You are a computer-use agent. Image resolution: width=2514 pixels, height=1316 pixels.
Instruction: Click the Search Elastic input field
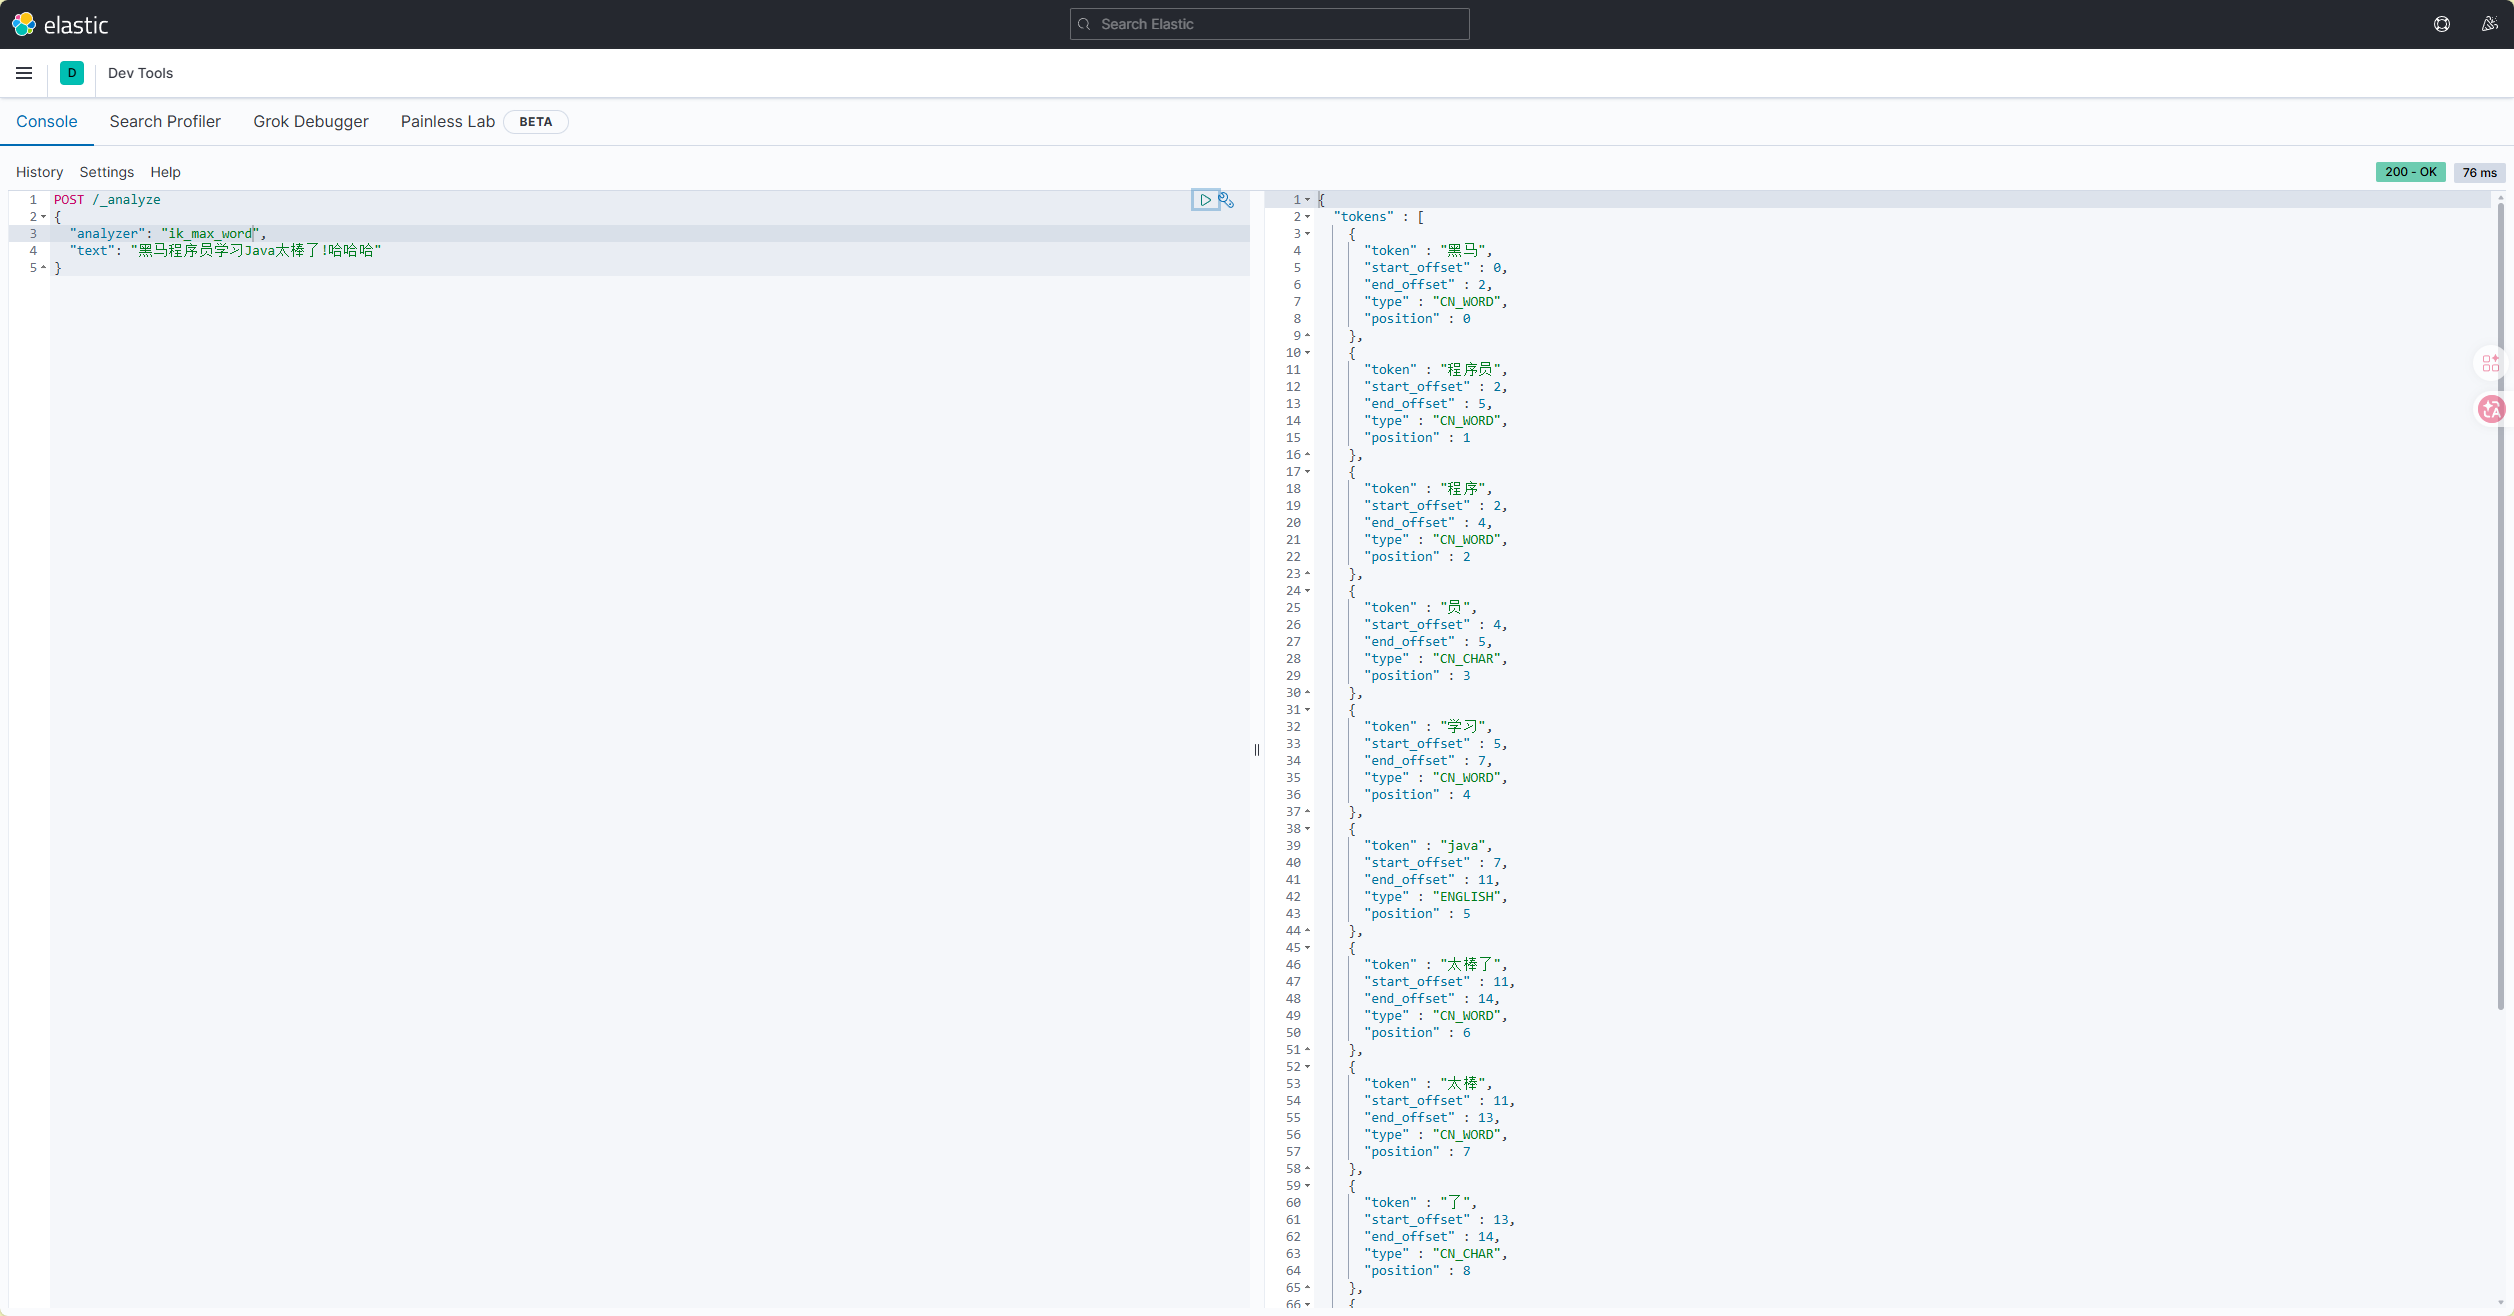[x=1270, y=24]
